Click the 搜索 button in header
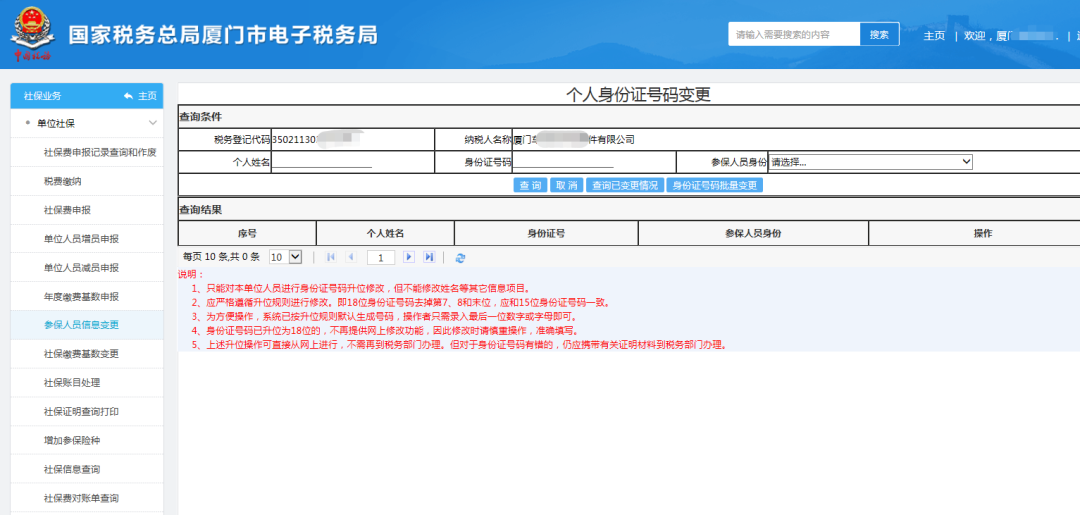The width and height of the screenshot is (1080, 515). point(880,34)
